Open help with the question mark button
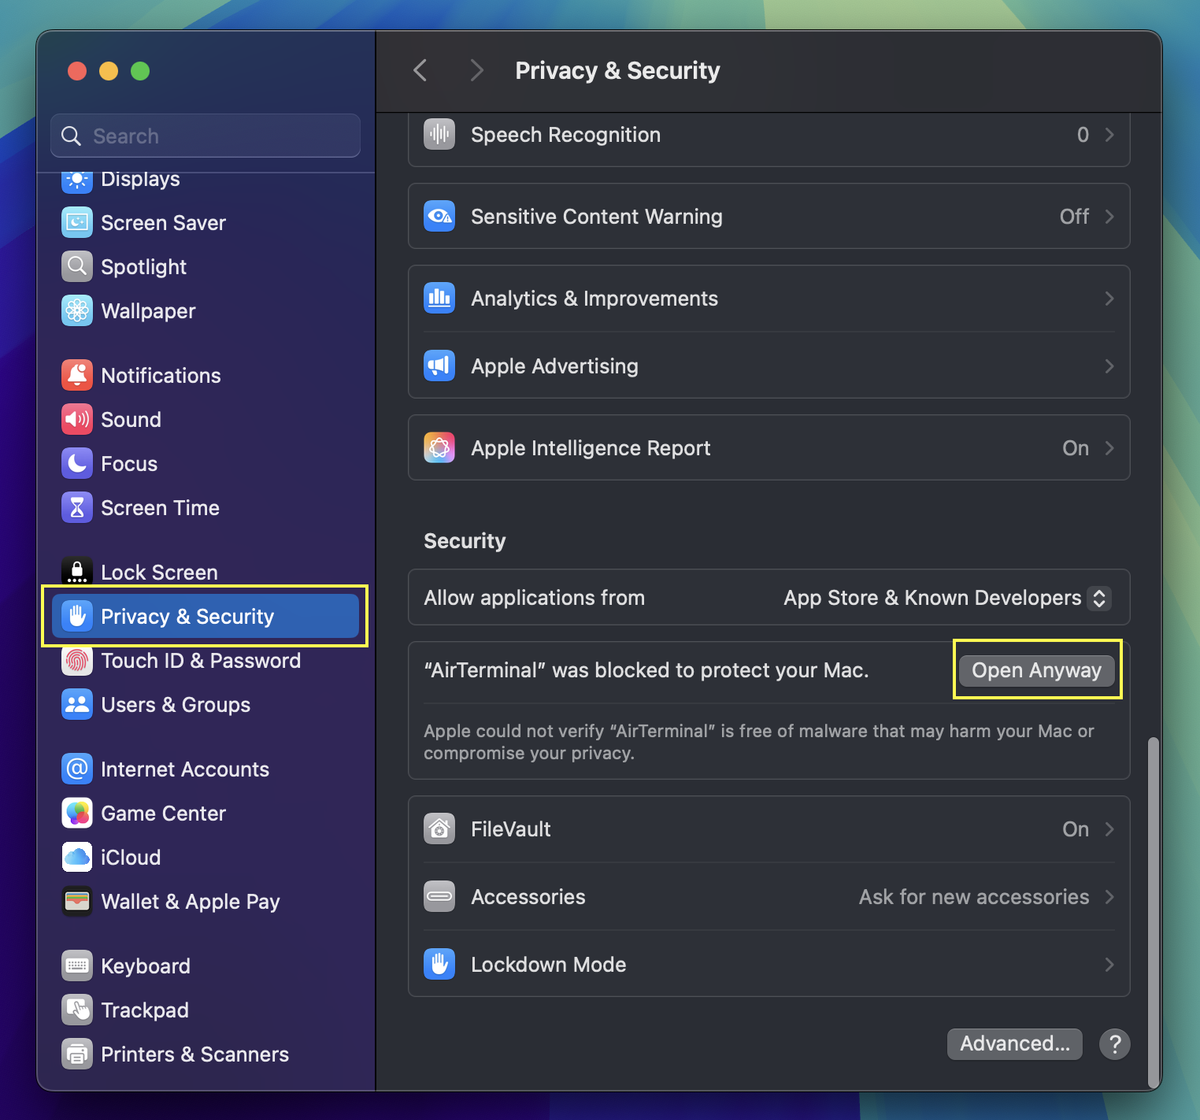This screenshot has width=1200, height=1120. tap(1114, 1044)
